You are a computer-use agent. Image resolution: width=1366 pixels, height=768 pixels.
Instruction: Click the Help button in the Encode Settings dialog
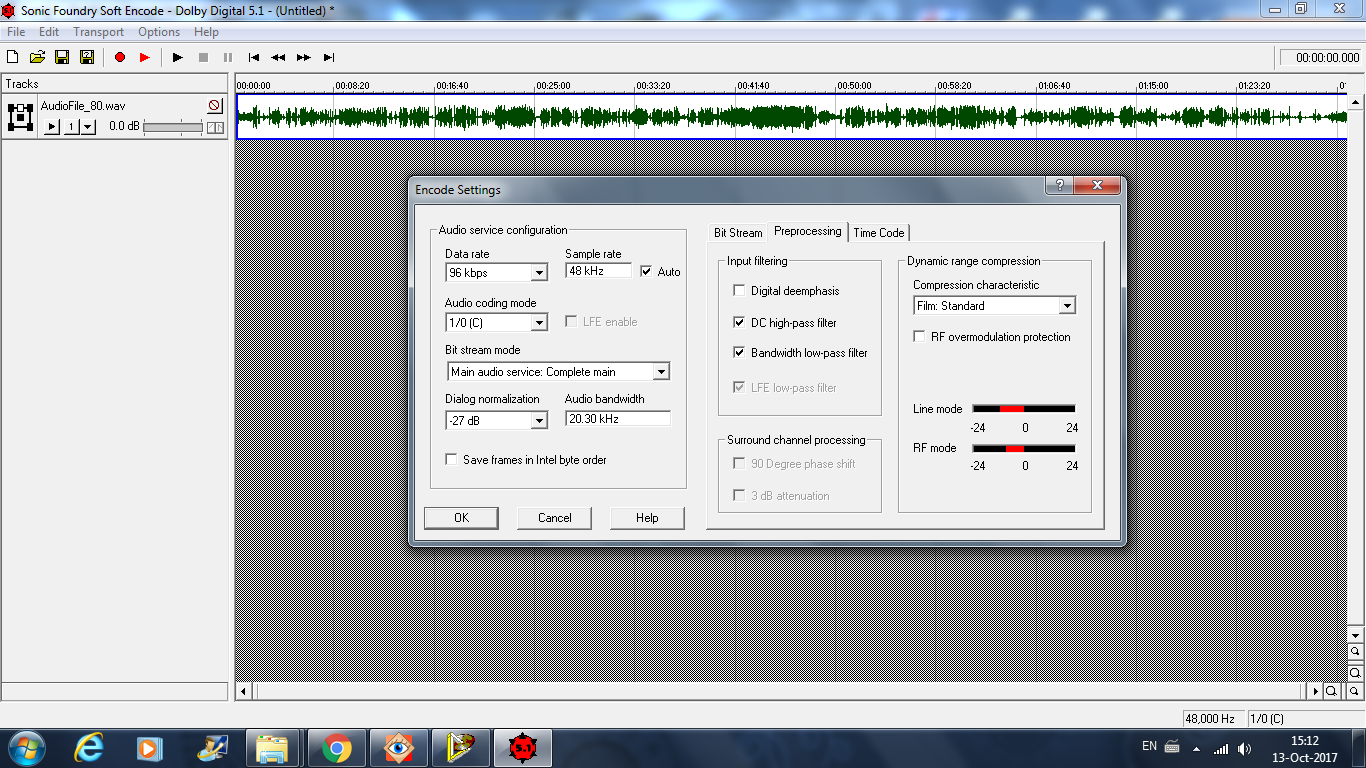pyautogui.click(x=647, y=518)
